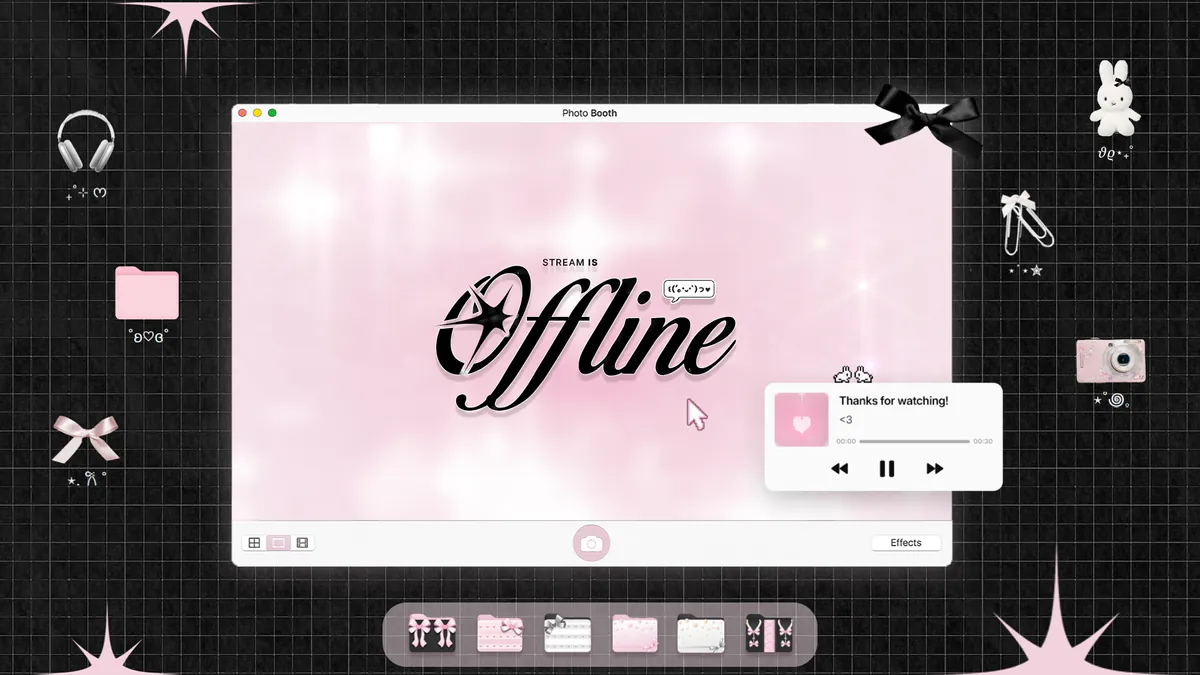
Task: Open the pink striped folder with bow in dock
Action: tap(500, 634)
